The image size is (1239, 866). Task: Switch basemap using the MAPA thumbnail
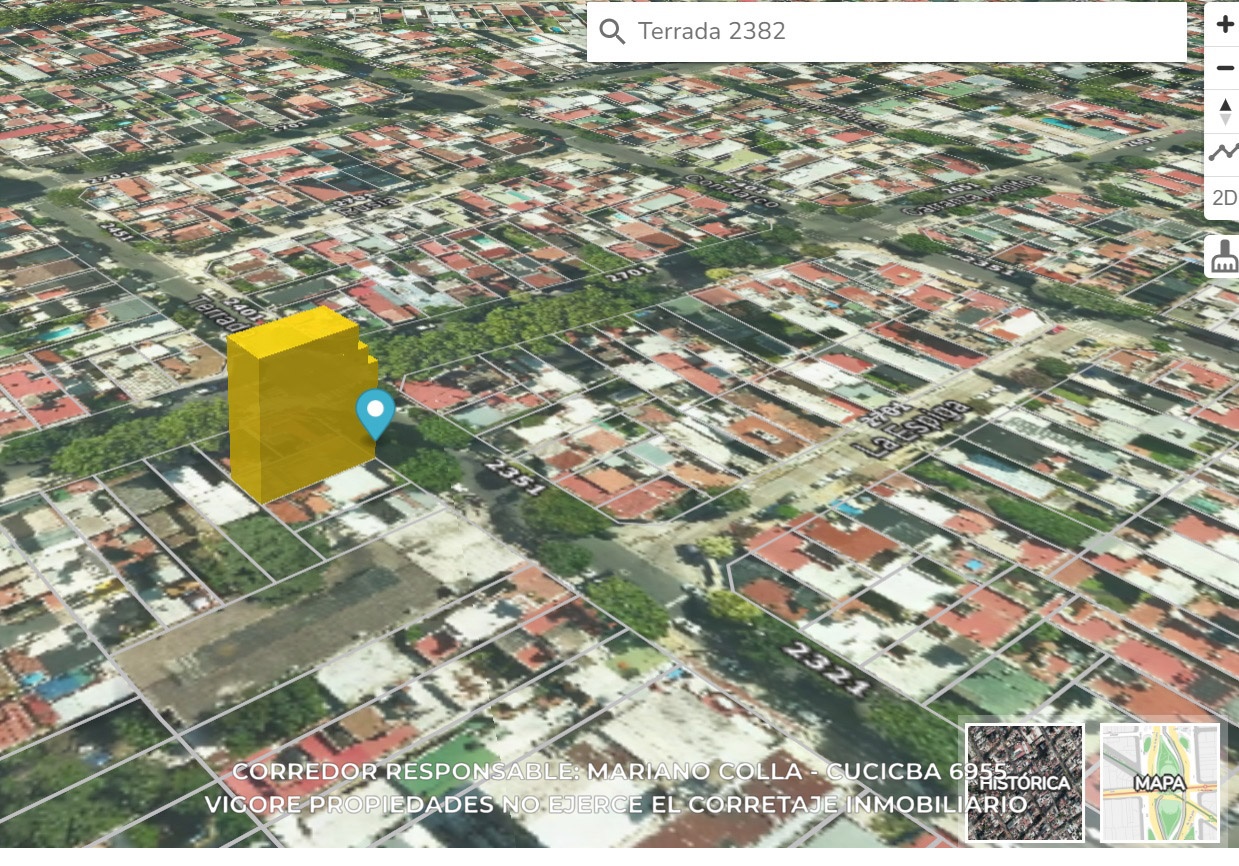1159,781
